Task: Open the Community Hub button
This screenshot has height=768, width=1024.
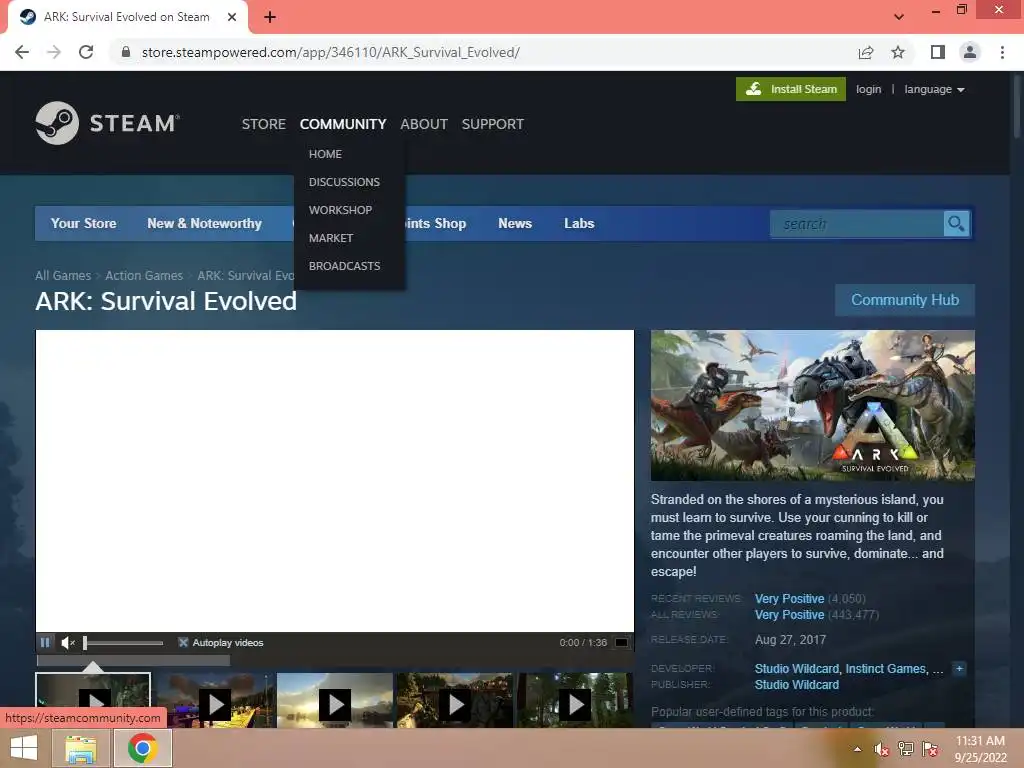Action: click(904, 300)
